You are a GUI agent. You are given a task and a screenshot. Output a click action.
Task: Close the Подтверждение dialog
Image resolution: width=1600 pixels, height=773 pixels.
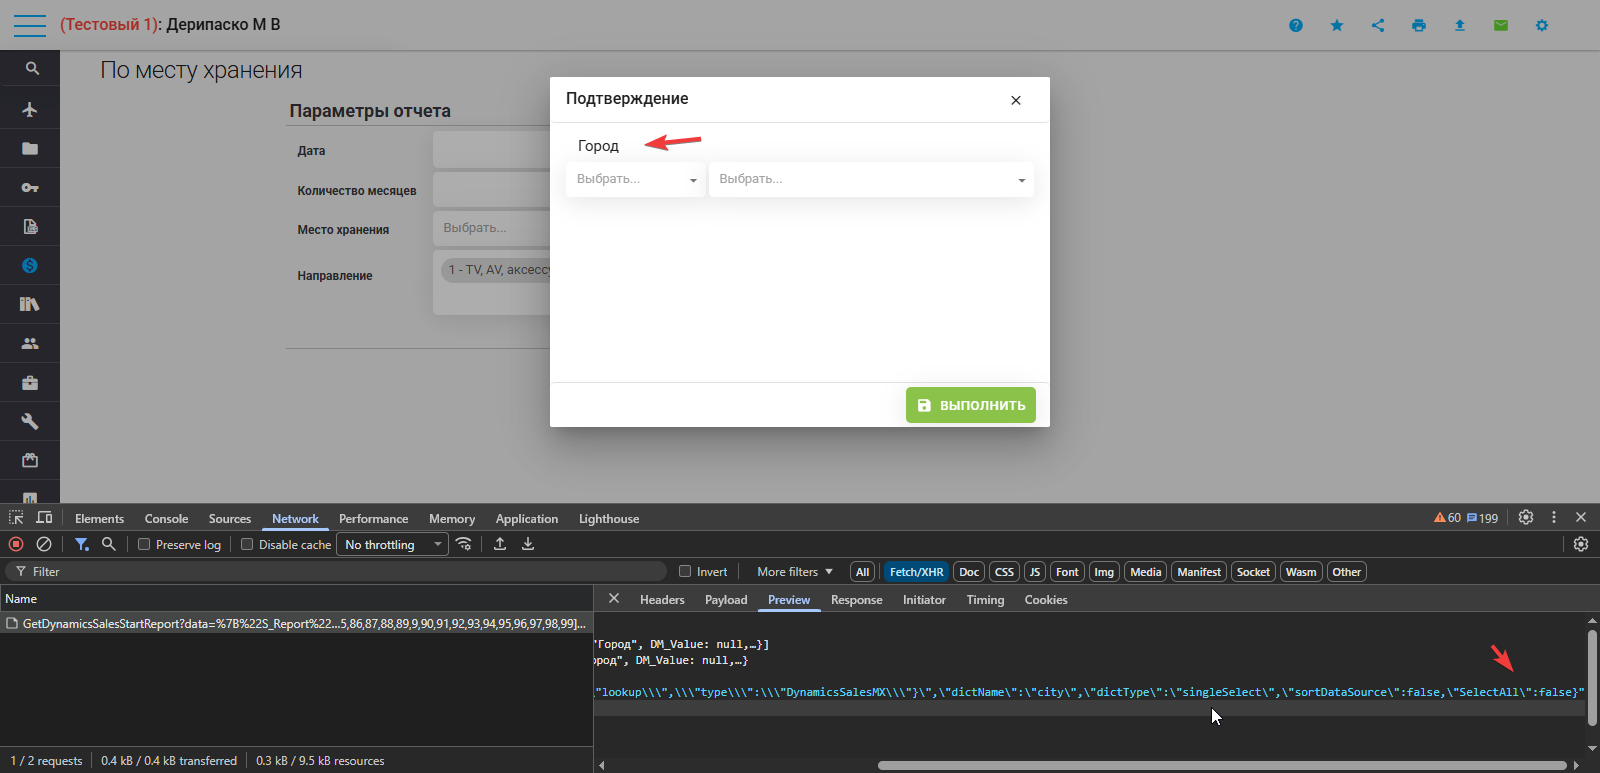(x=1016, y=100)
